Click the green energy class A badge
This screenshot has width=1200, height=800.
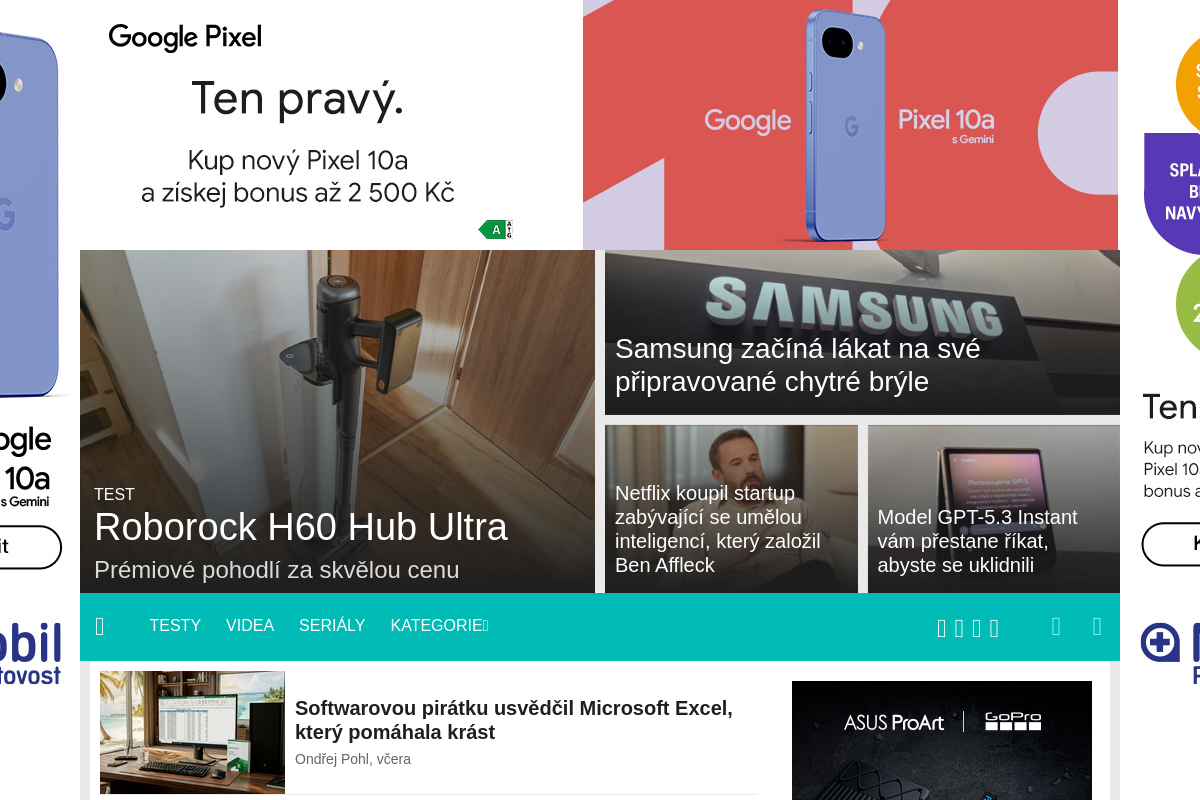tap(495, 230)
